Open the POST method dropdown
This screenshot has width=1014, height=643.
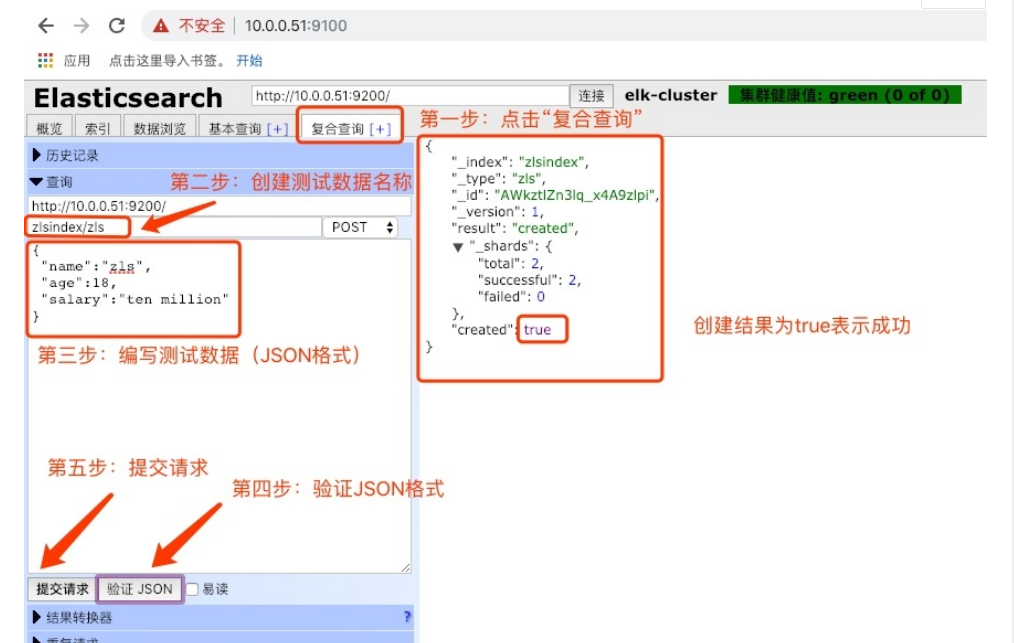tap(361, 227)
